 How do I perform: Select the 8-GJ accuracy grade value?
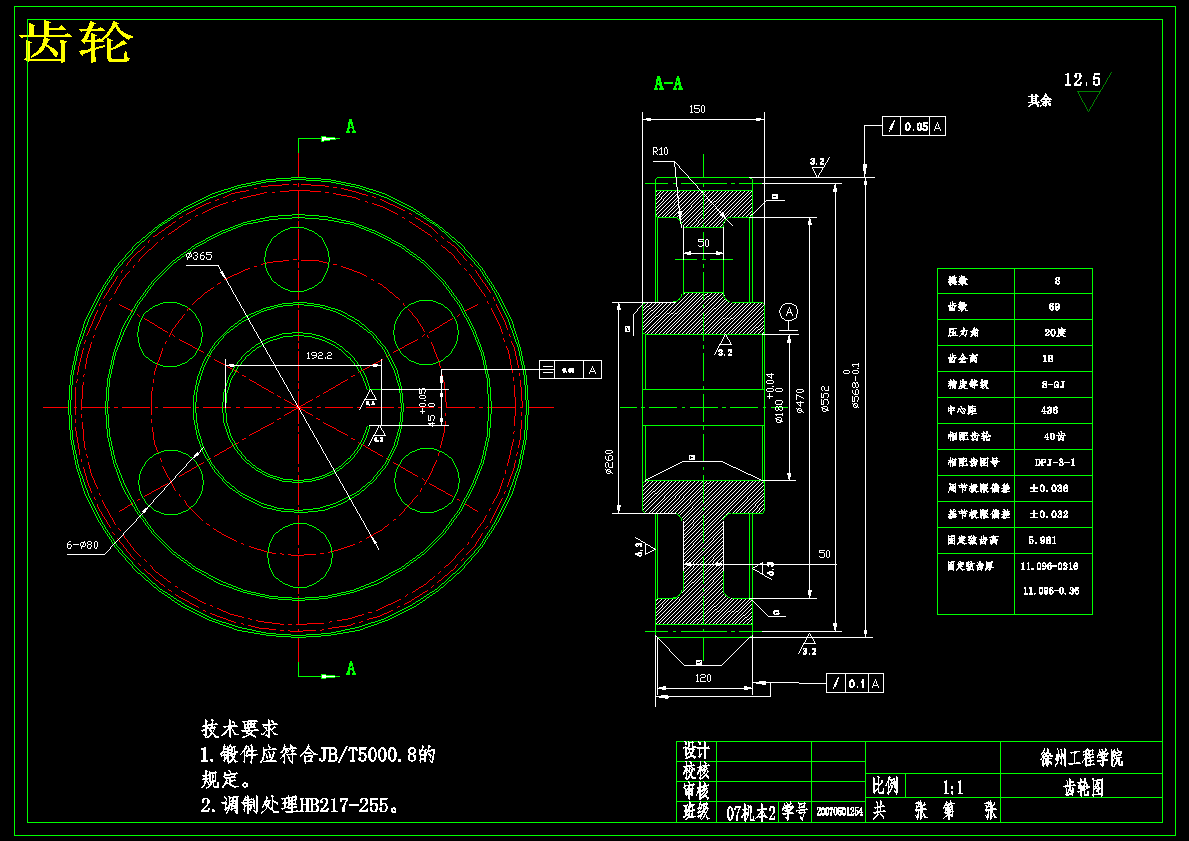point(1053,384)
